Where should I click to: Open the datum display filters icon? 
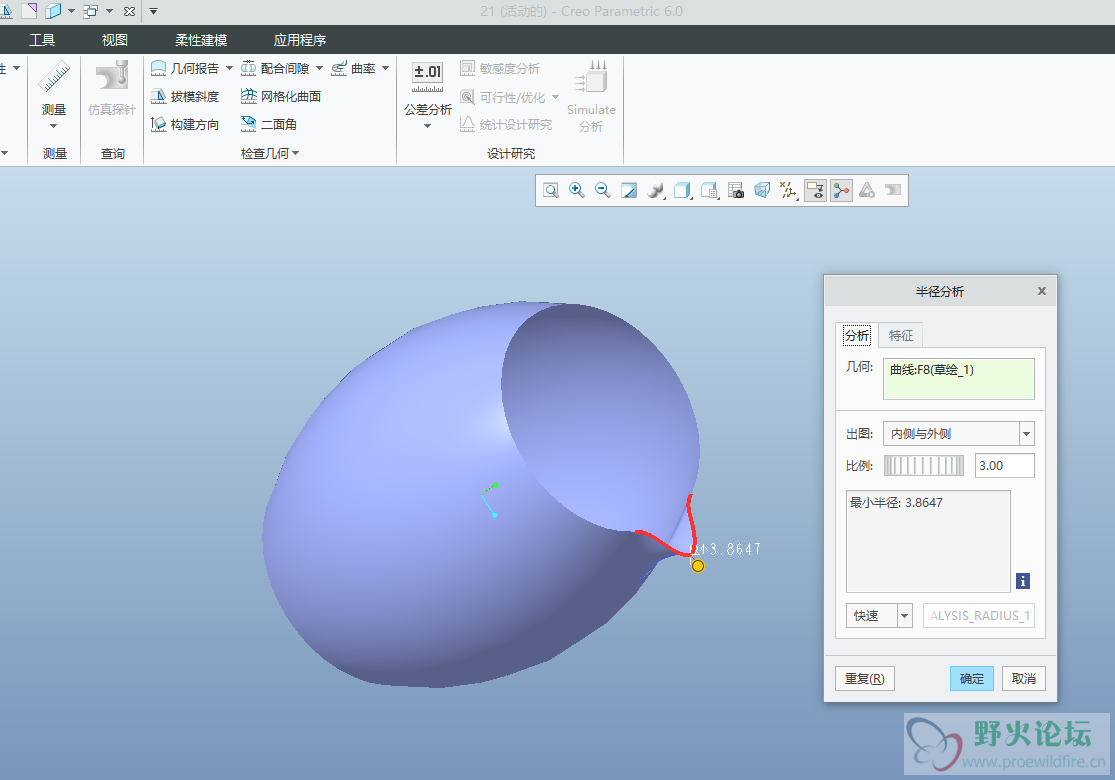point(789,191)
